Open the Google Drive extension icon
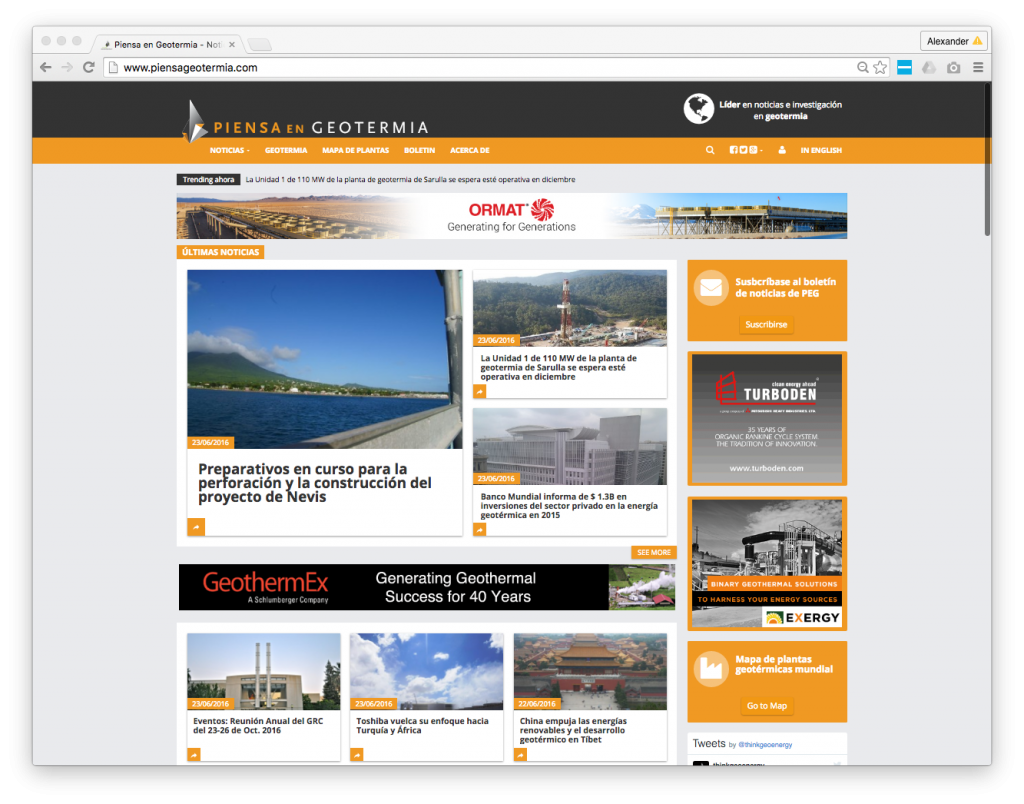Screen dimensions: 1024x804 929,67
